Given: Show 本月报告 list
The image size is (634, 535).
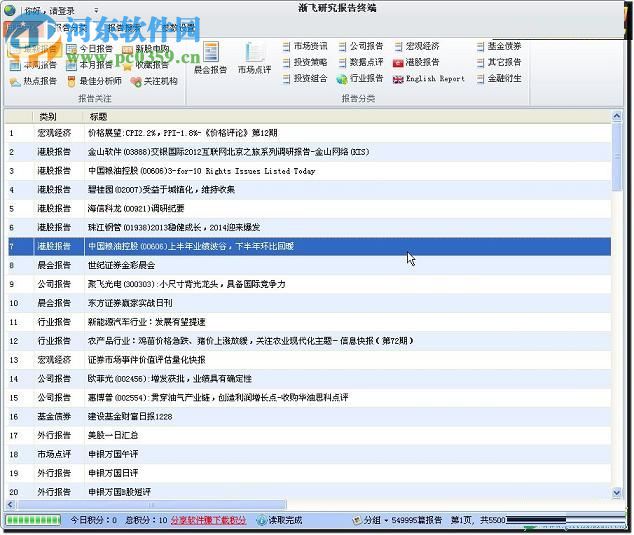Looking at the screenshot, I should (x=89, y=65).
